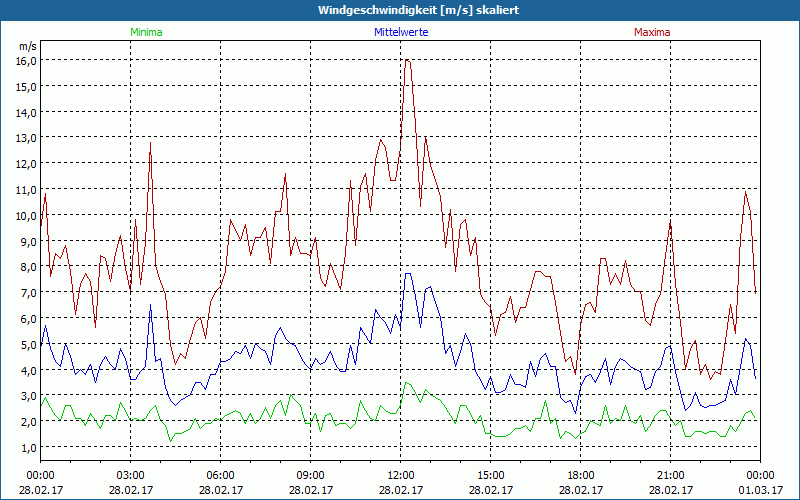Click the 15:00 time axis label
800x500 pixels.
click(x=490, y=476)
